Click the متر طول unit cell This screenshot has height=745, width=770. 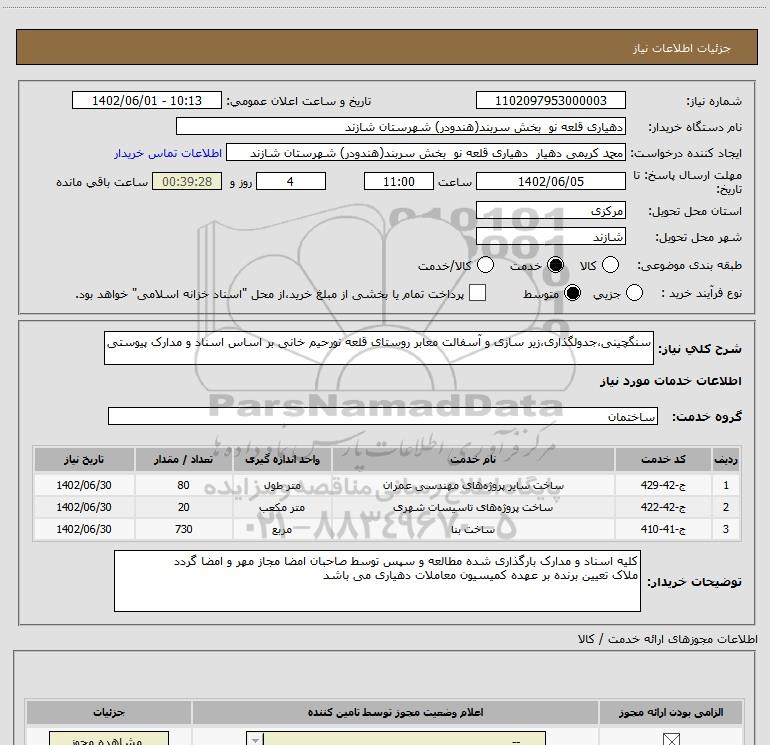(282, 485)
